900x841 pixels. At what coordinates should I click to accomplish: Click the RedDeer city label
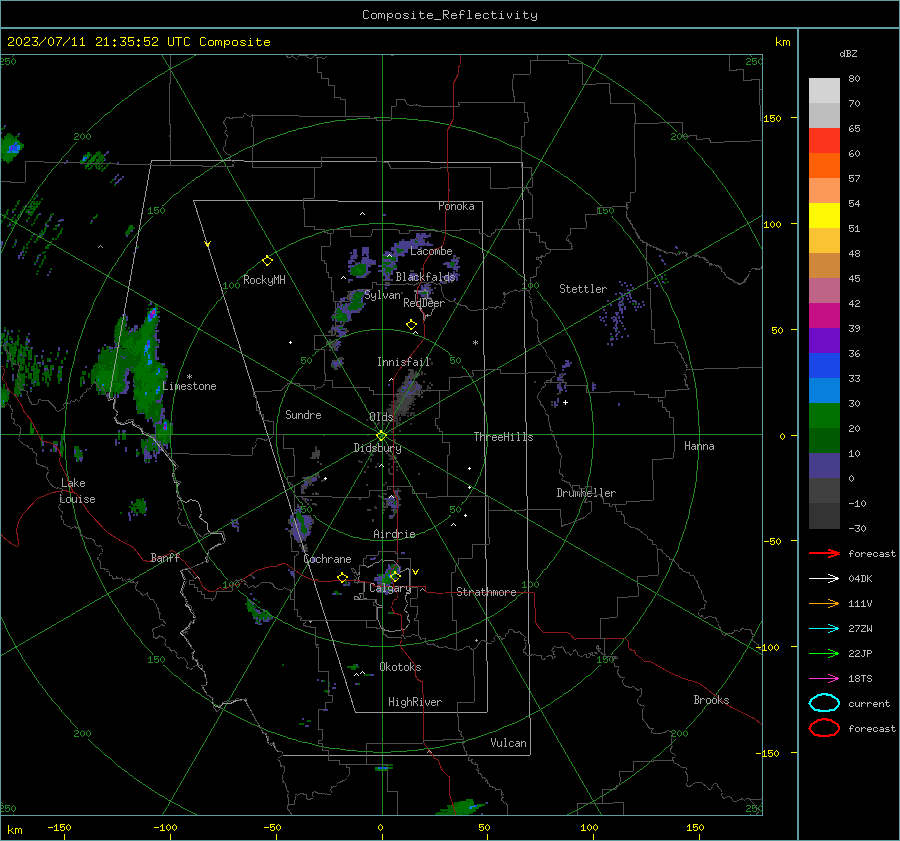coord(424,303)
